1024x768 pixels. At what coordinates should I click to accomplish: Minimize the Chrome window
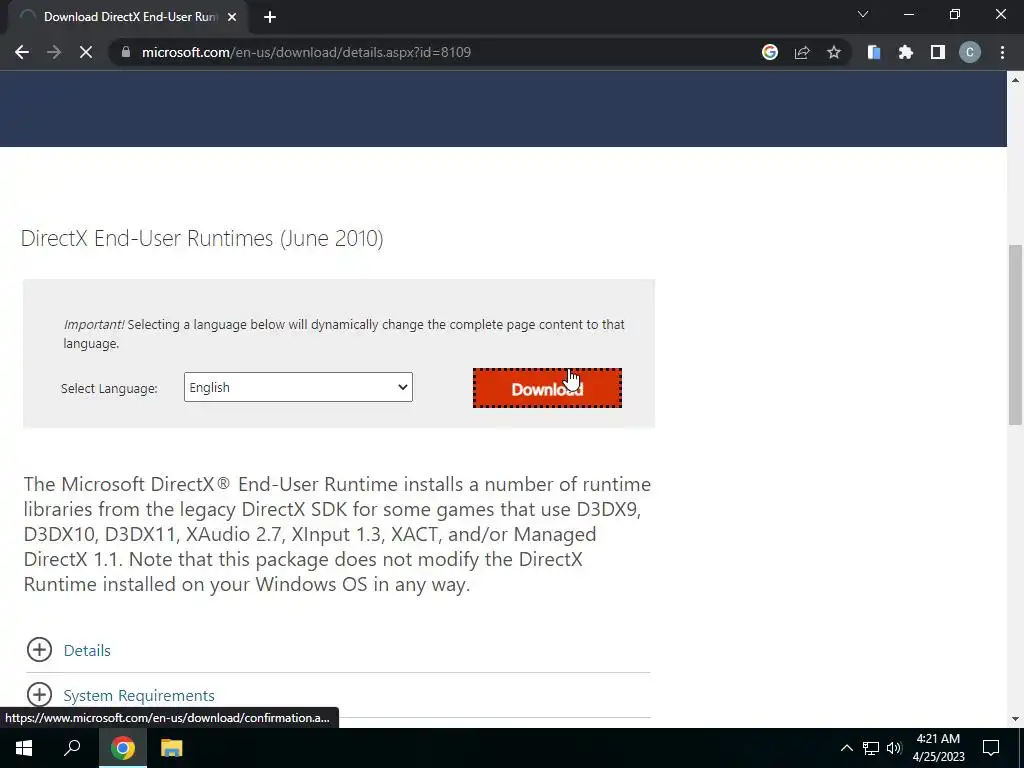coord(908,14)
